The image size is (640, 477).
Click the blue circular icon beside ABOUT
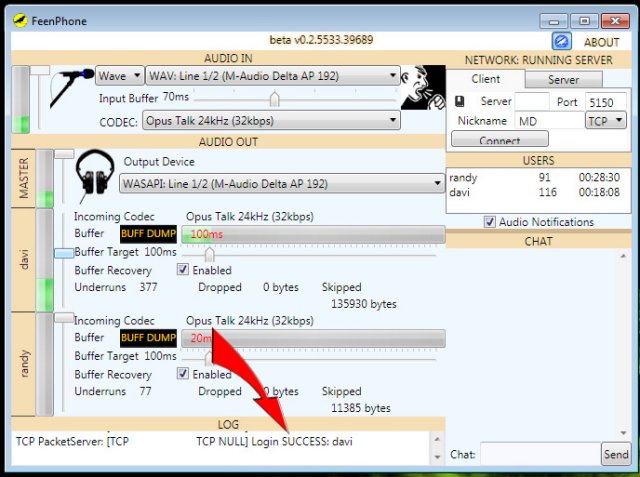tap(562, 41)
